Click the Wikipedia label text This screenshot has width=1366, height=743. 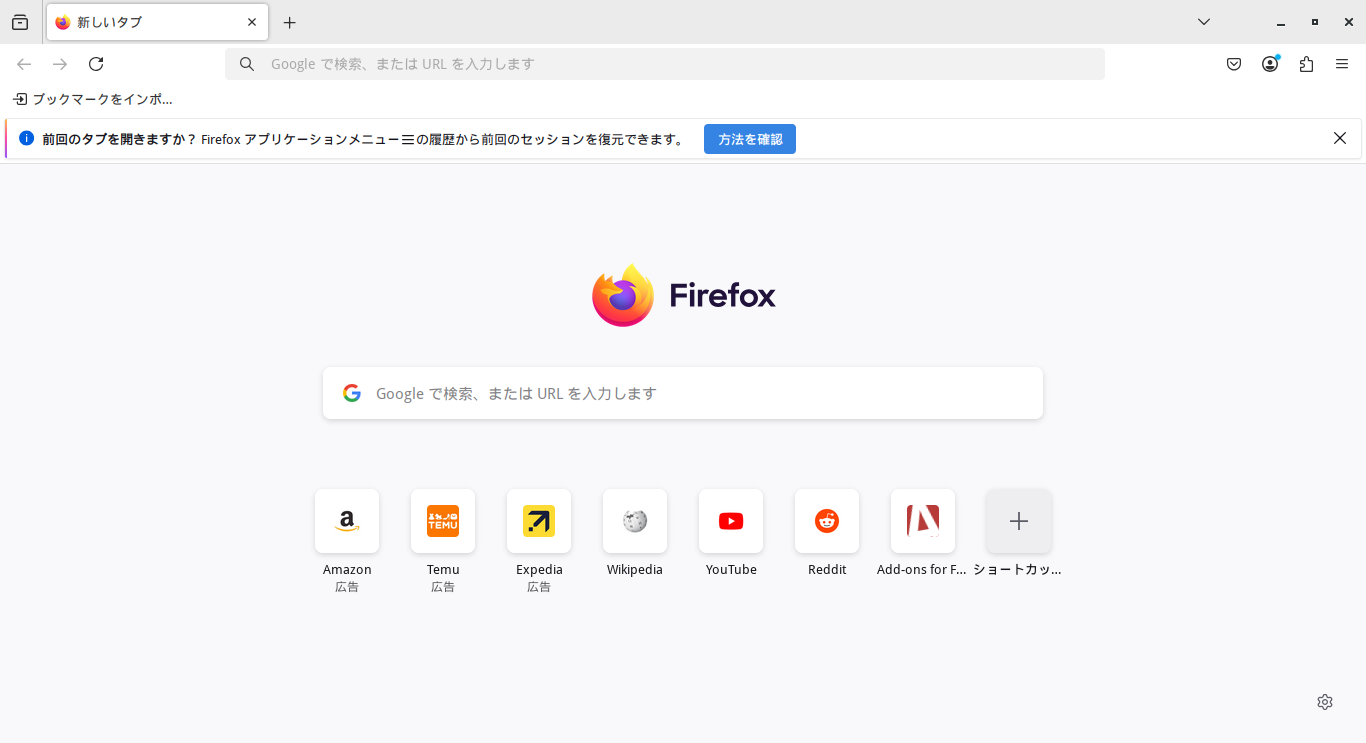tap(635, 570)
